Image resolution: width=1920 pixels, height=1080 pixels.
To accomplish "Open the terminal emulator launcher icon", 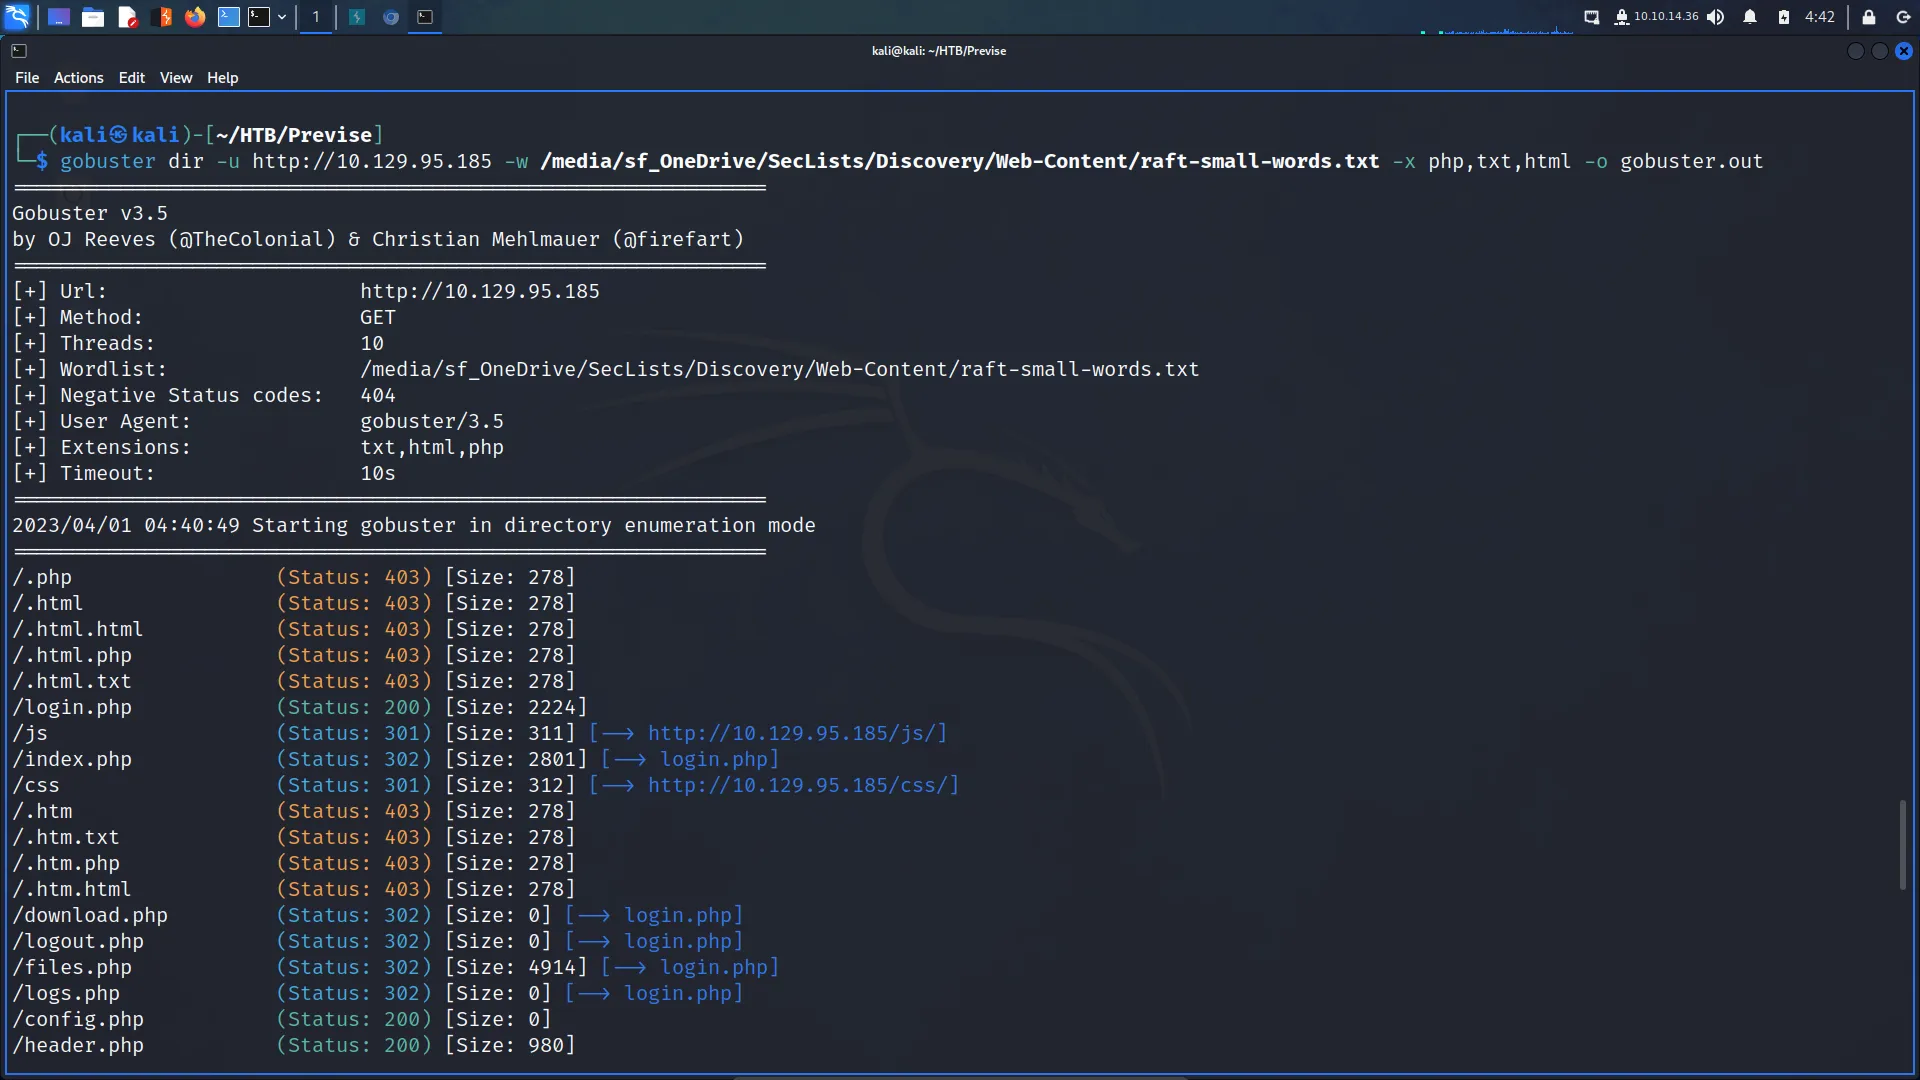I will 260,17.
